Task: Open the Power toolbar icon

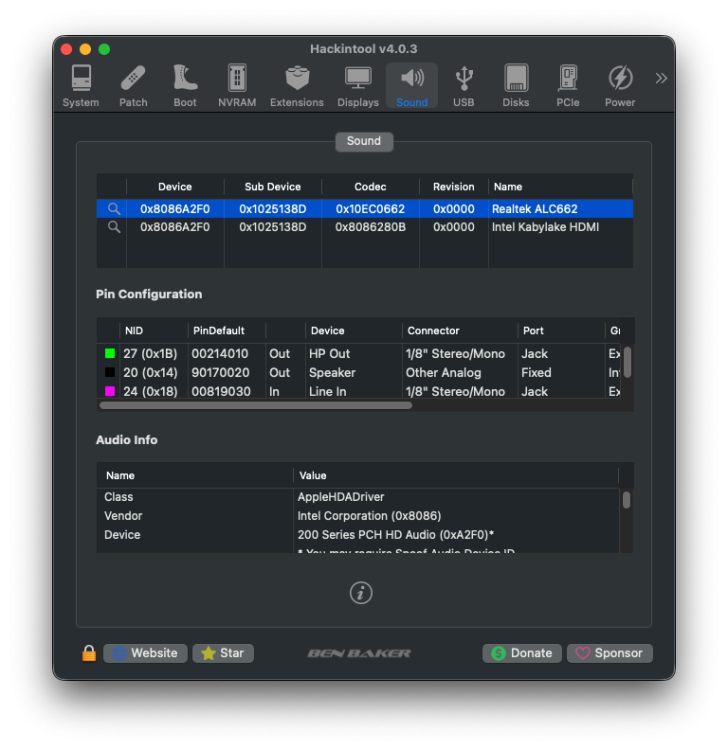Action: (620, 86)
